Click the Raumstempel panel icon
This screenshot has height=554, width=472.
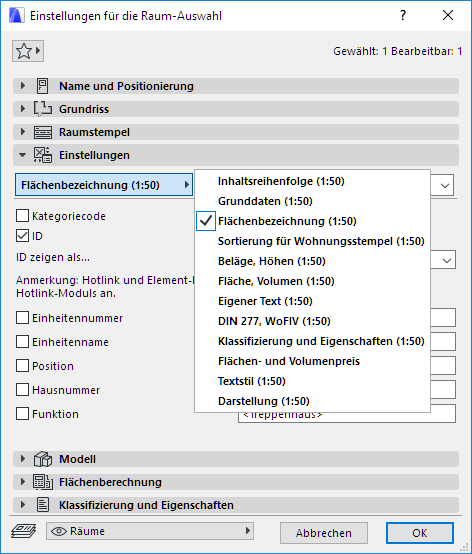43,132
